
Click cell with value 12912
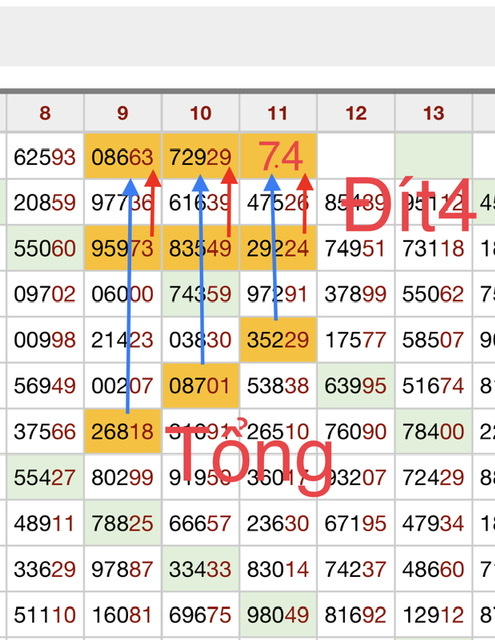tap(433, 615)
